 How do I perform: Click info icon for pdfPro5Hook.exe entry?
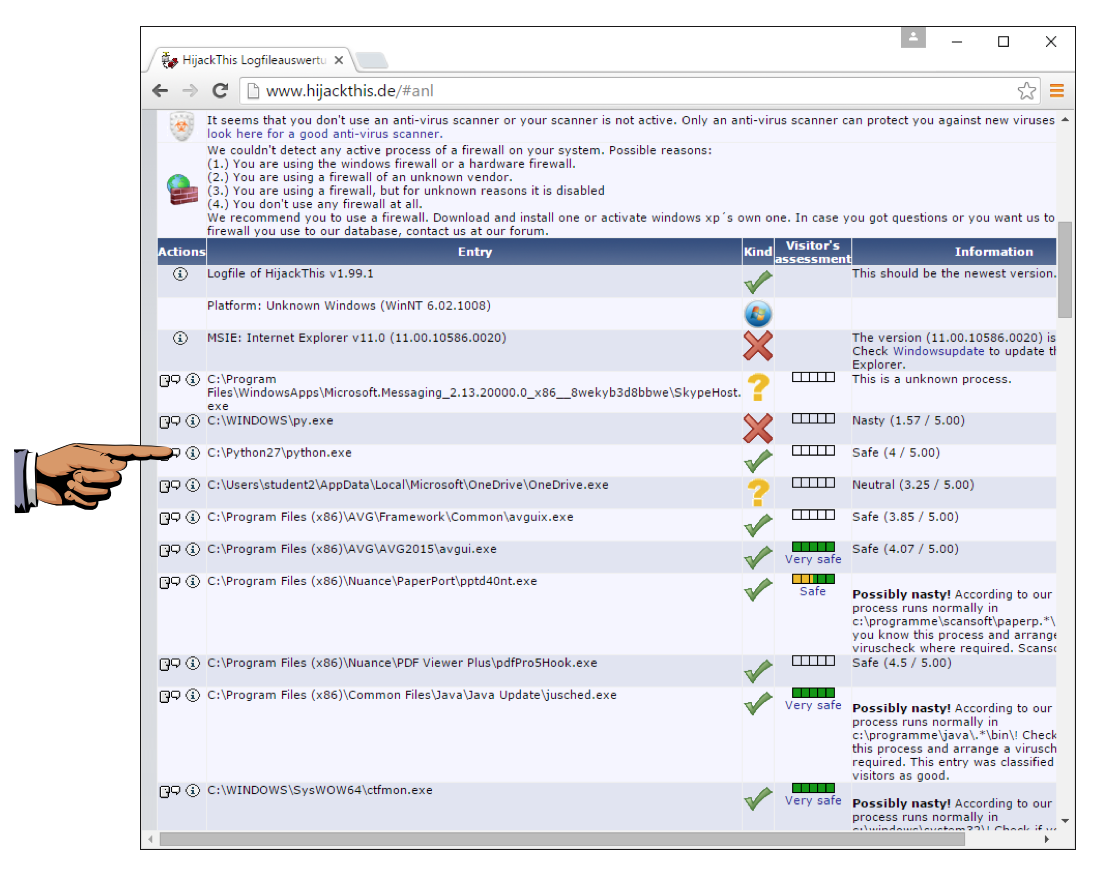click(x=193, y=663)
